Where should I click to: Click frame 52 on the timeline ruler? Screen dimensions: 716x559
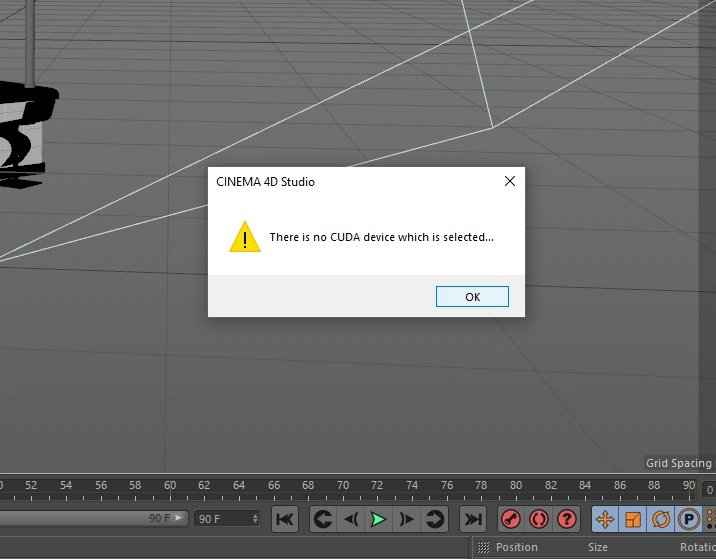31,485
